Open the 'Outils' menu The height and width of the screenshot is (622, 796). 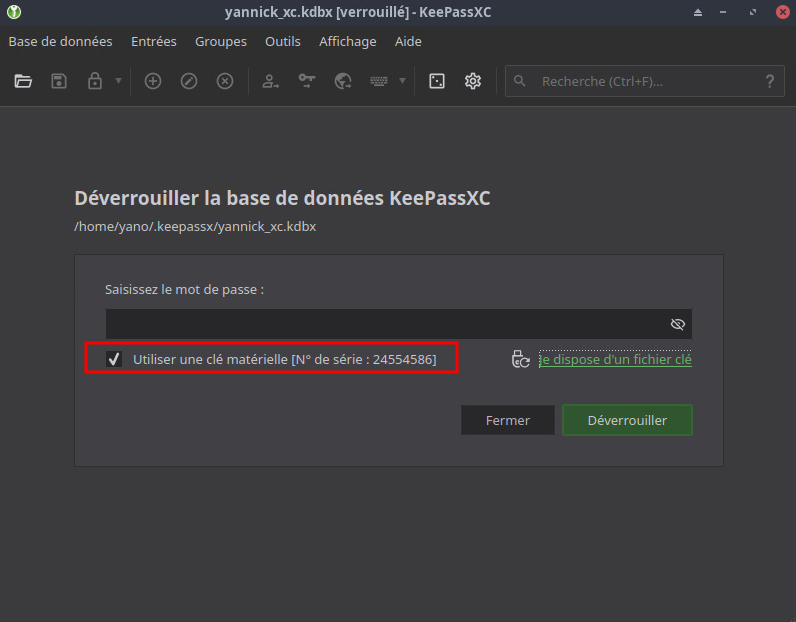coord(283,41)
